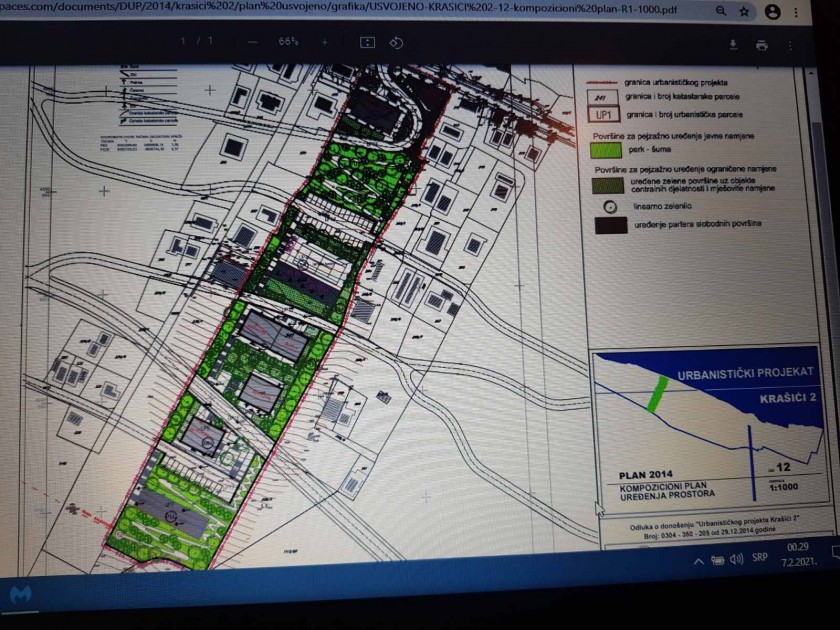Rotate the PDF counterclockwise
Screen dimensions: 840x630
click(x=396, y=43)
